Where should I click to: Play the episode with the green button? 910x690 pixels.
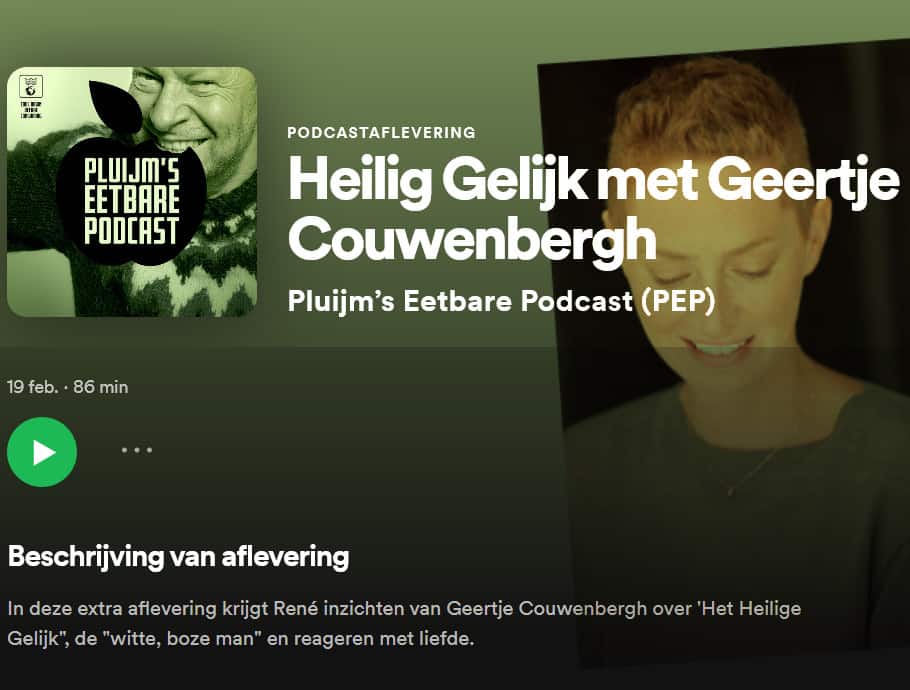42,451
